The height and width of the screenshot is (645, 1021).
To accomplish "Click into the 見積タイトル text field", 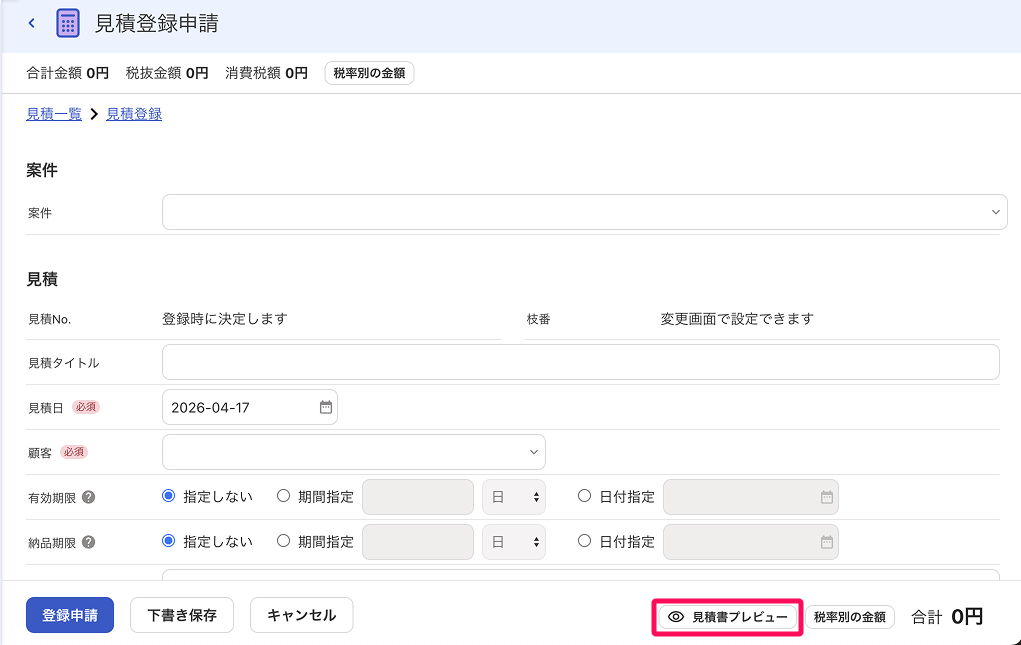I will (x=580, y=362).
